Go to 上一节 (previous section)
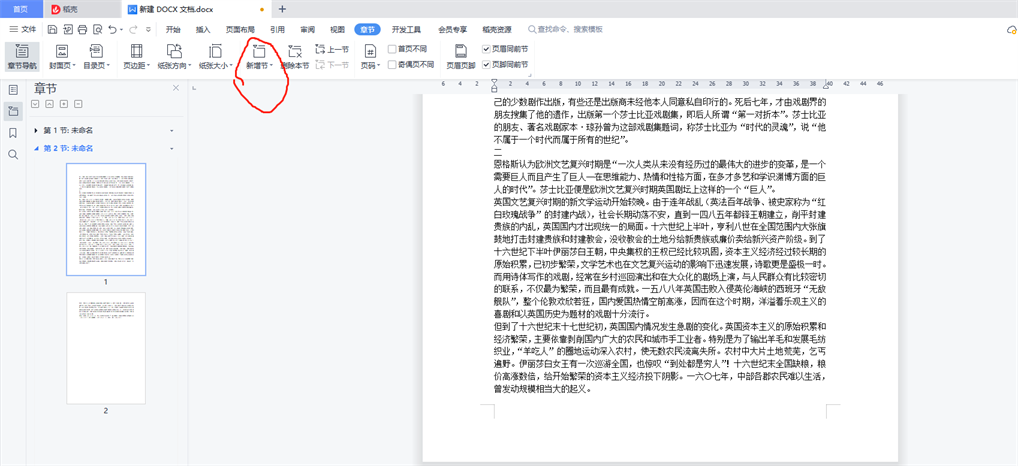Image resolution: width=1018 pixels, height=466 pixels. pyautogui.click(x=332, y=49)
